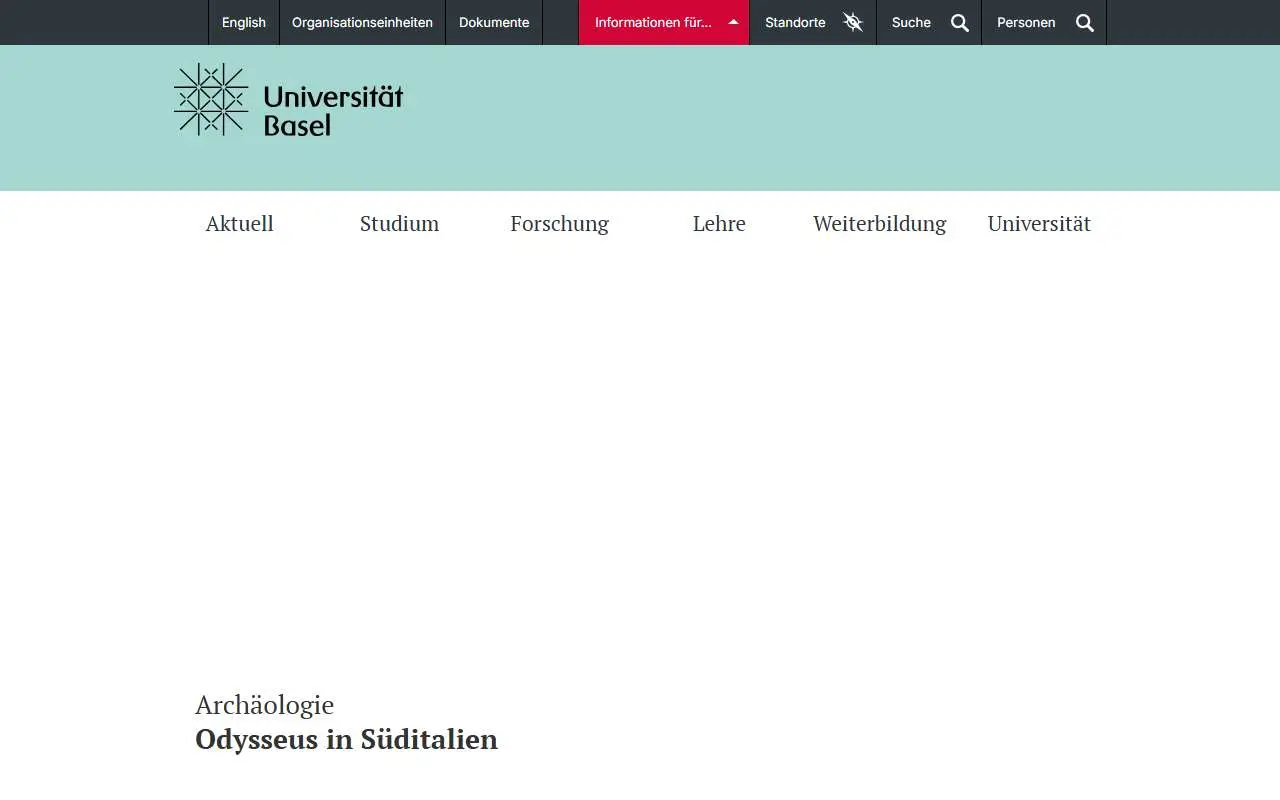Expand the Informationen für… dropdown arrow

[733, 22]
